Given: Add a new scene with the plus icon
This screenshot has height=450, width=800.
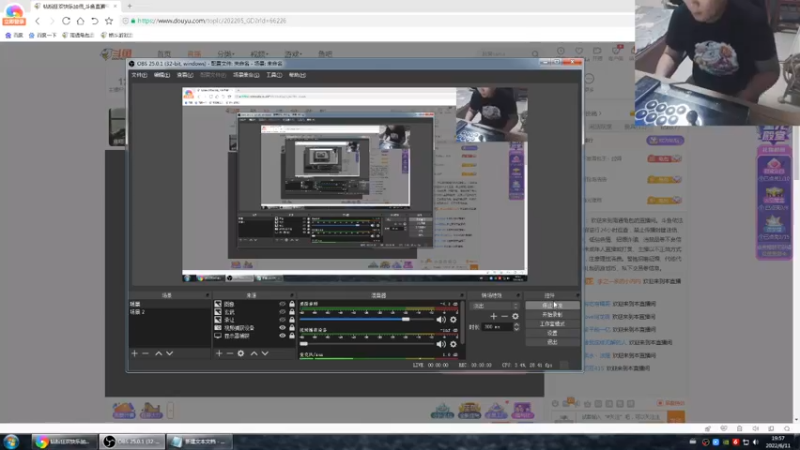Looking at the screenshot, I should click(x=135, y=353).
